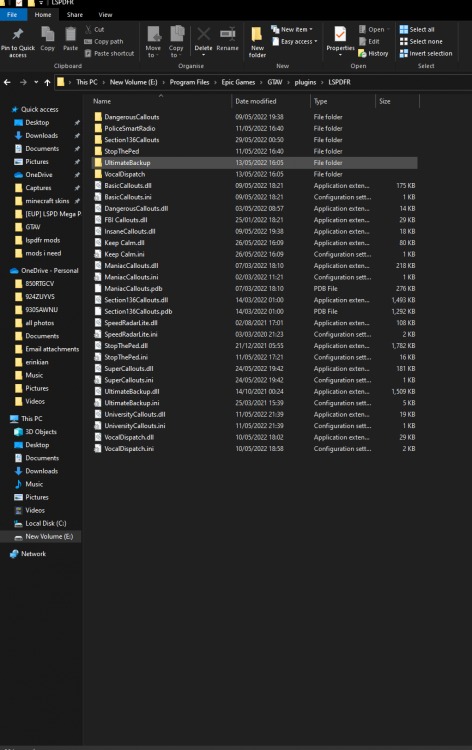
Task: Click Select none in the ribbon
Action: click(421, 42)
